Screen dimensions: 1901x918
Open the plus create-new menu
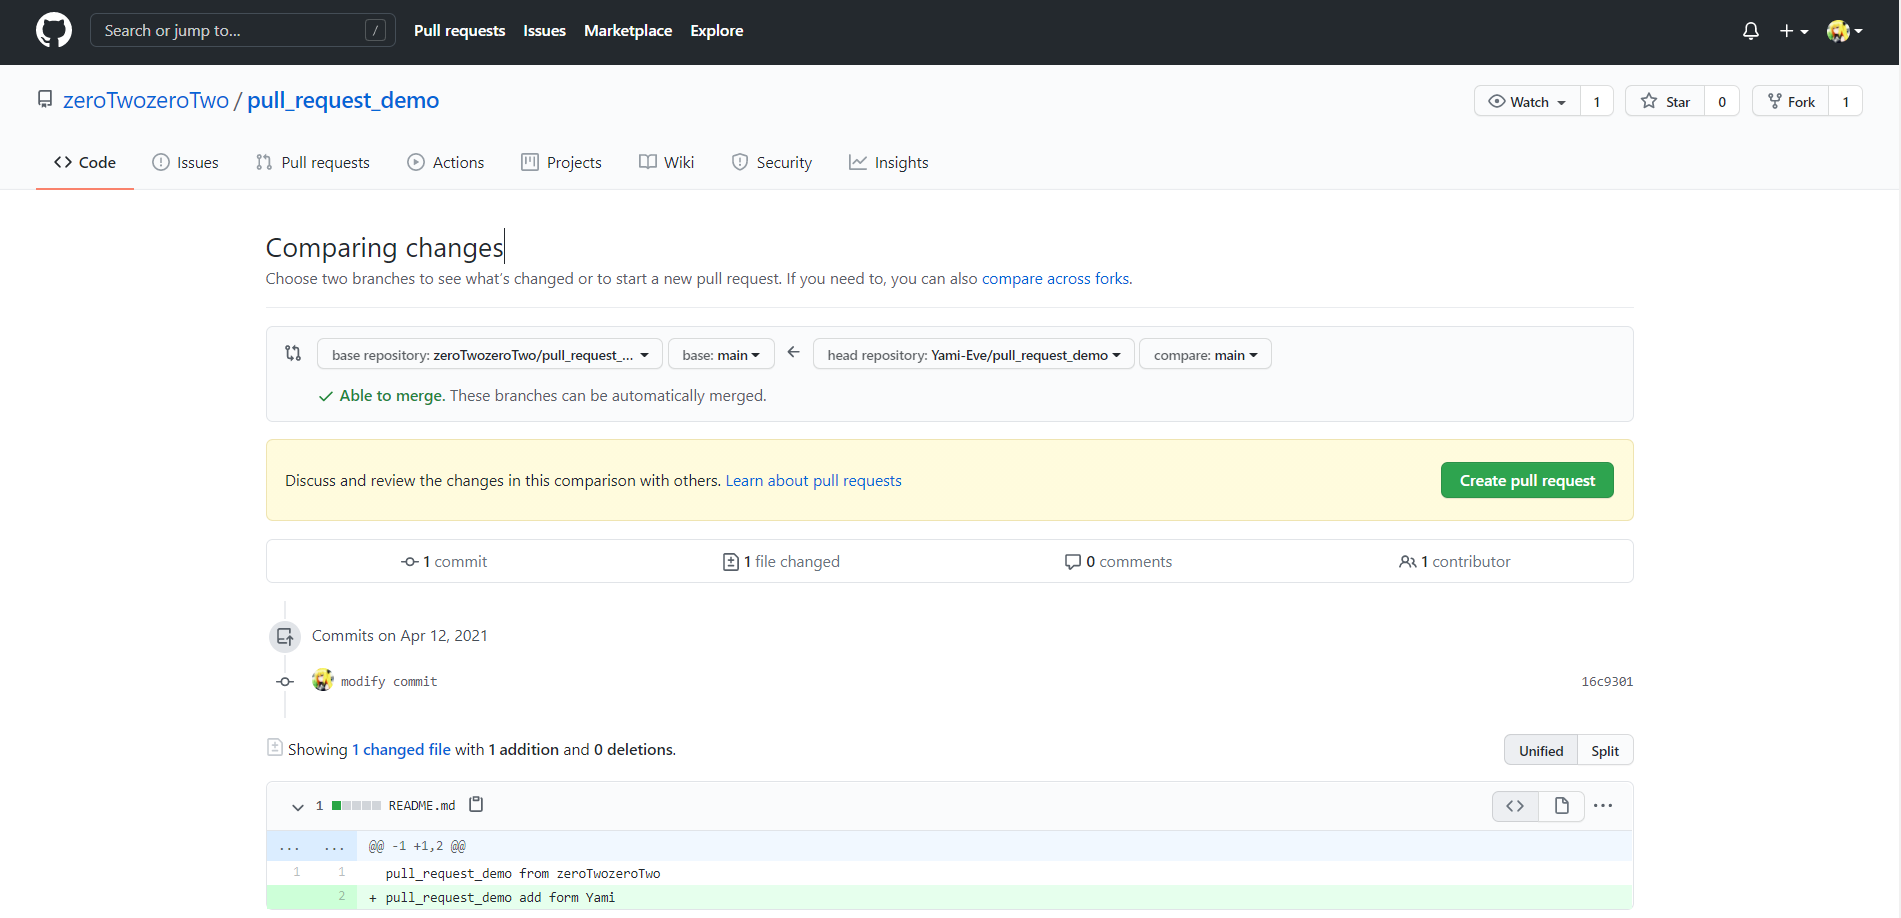1794,31
